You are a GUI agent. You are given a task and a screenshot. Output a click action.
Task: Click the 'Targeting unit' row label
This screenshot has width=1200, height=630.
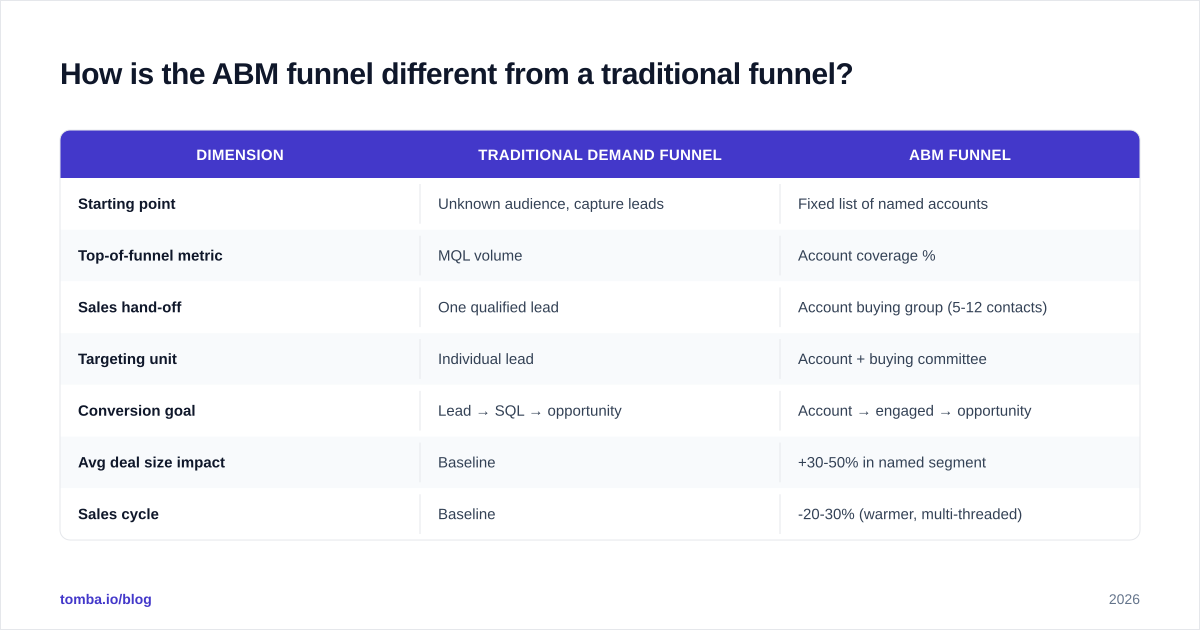click(x=127, y=359)
